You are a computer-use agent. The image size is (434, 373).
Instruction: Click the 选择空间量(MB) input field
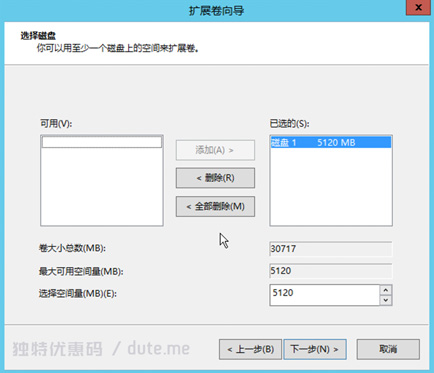tap(324, 295)
